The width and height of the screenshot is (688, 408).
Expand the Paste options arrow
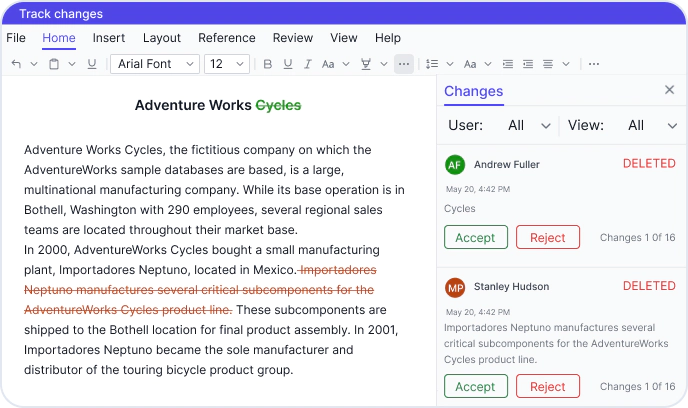pyautogui.click(x=72, y=64)
